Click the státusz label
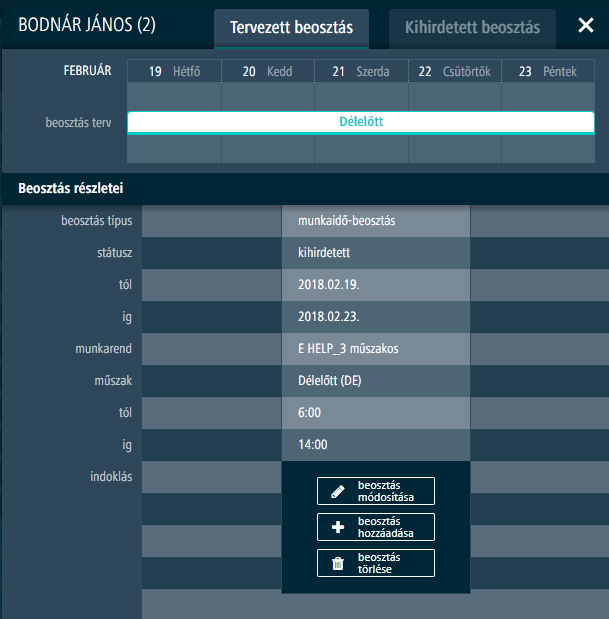 [x=114, y=253]
